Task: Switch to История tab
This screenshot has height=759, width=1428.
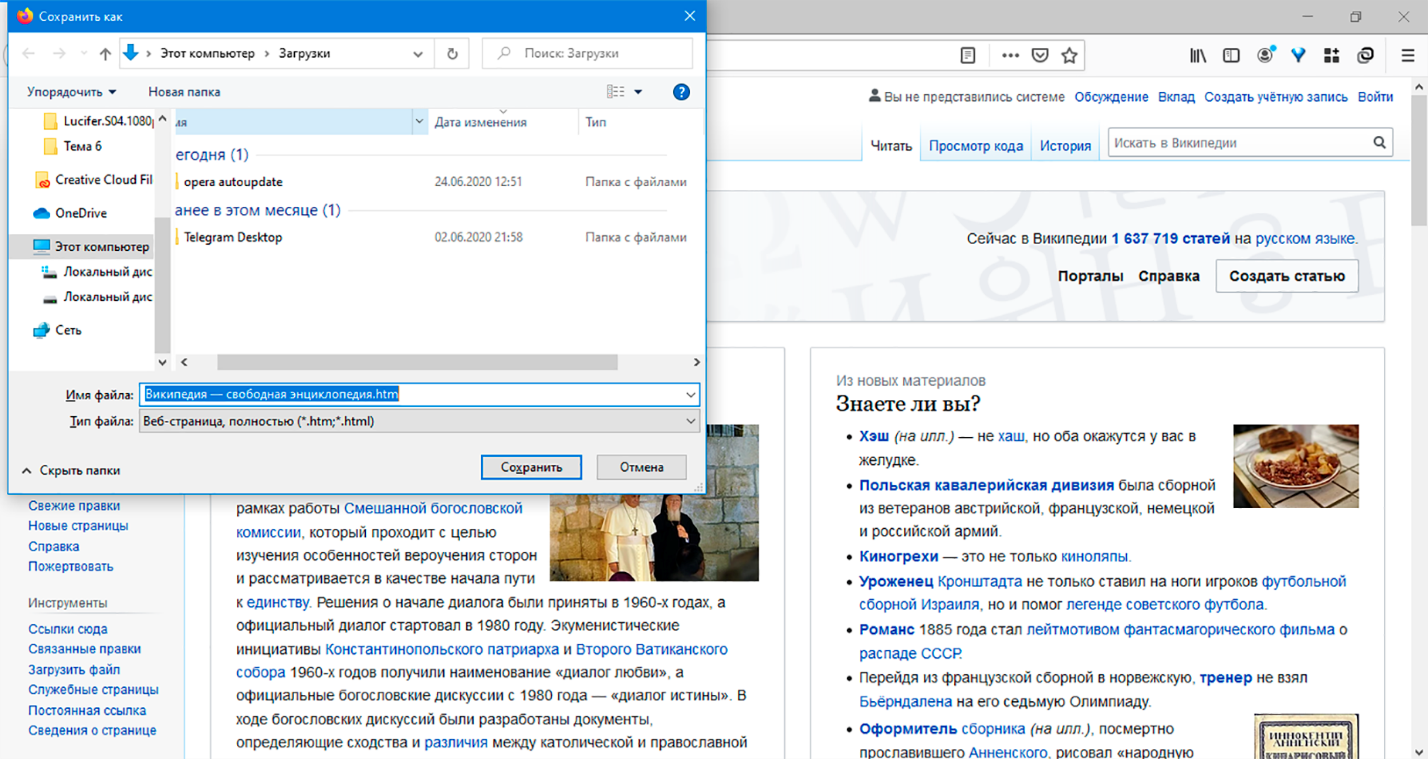Action: (1065, 146)
